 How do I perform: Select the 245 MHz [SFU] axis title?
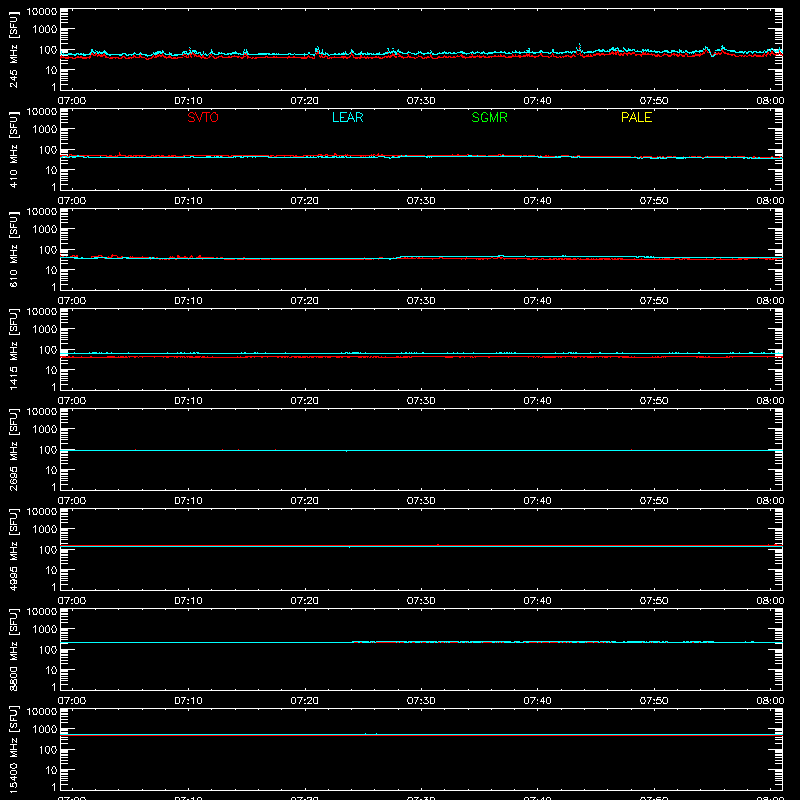click(x=13, y=49)
